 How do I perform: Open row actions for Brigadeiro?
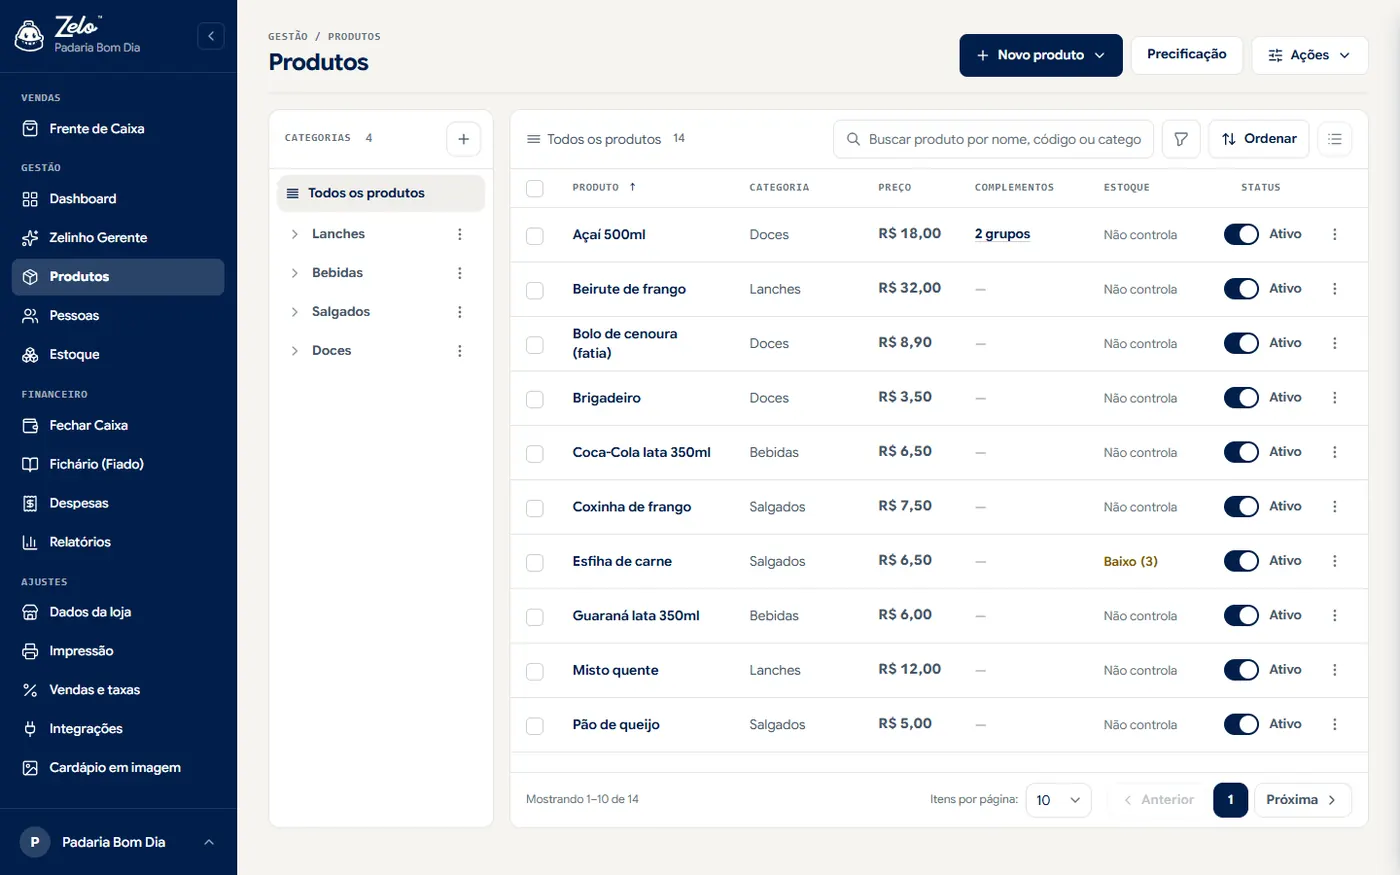[x=1335, y=397]
